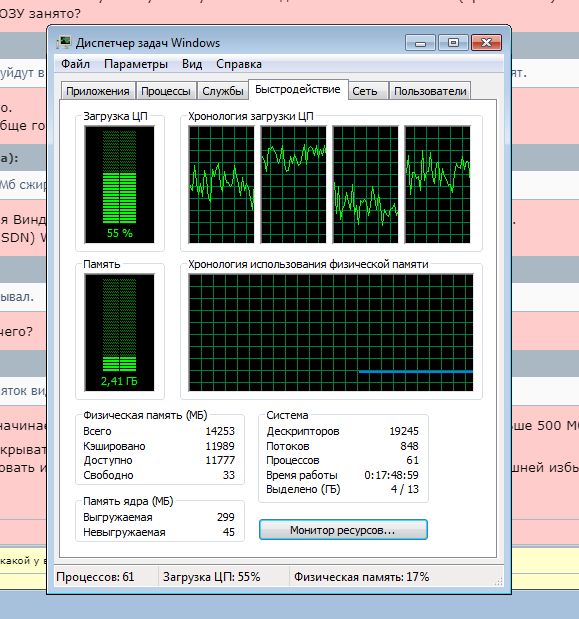Switch to the Пользователи tab
The height and width of the screenshot is (619, 579).
[x=430, y=91]
